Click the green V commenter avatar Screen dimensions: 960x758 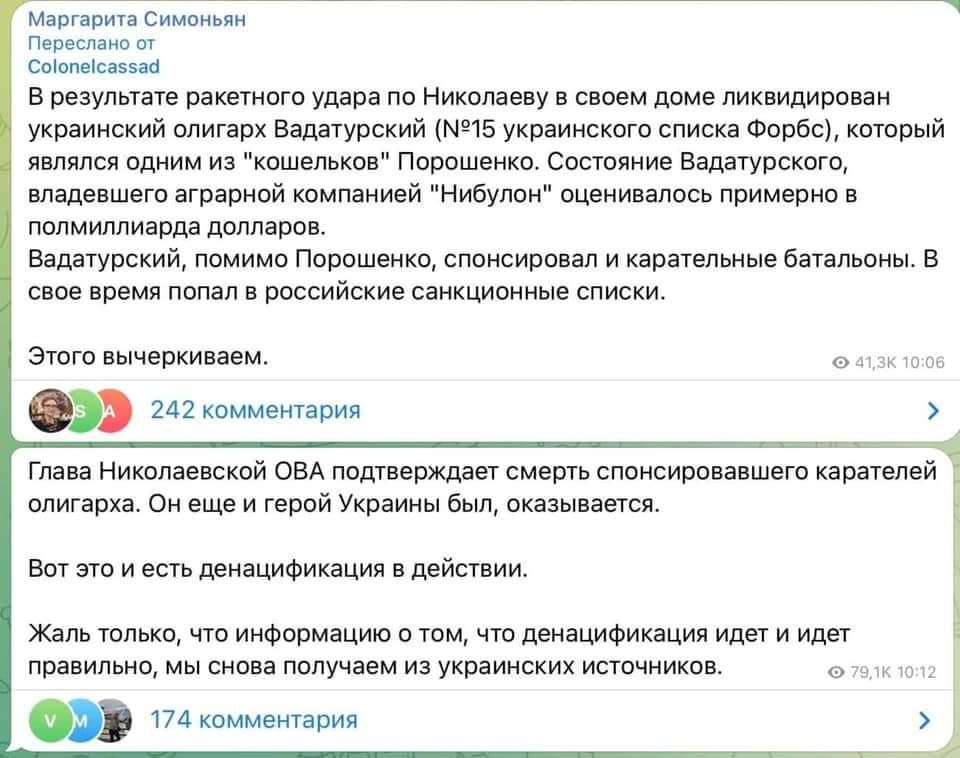tap(50, 719)
